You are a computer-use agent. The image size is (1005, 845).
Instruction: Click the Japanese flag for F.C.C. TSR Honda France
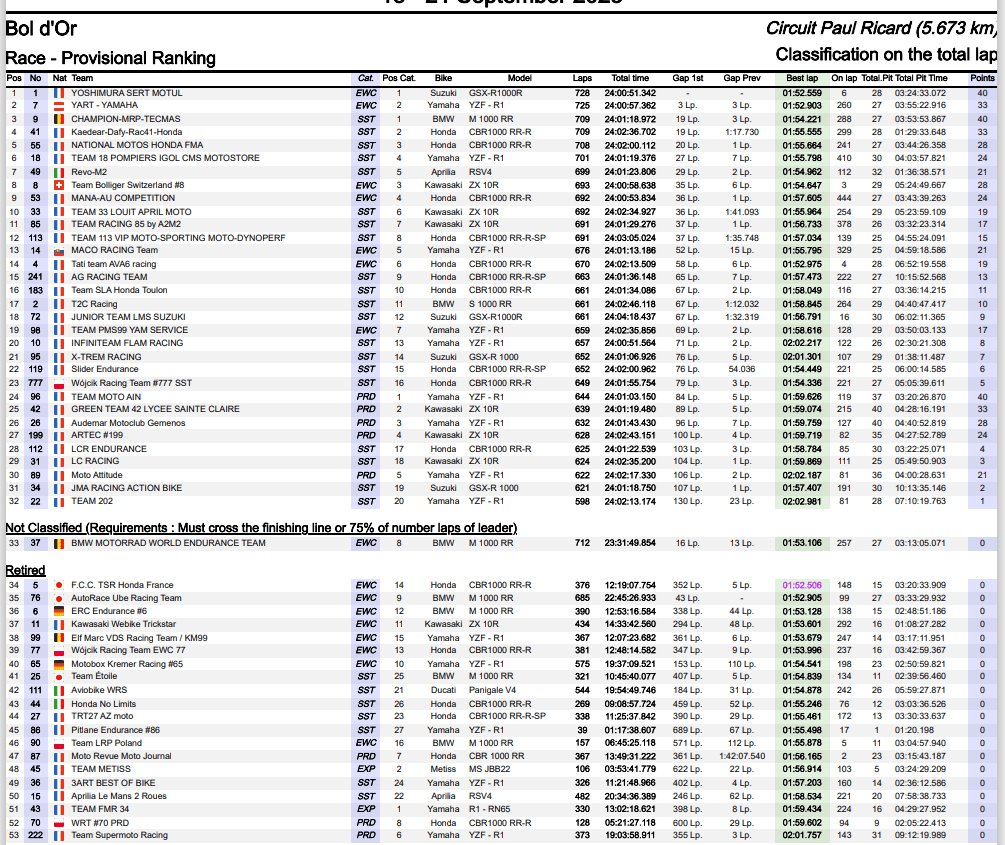point(58,585)
